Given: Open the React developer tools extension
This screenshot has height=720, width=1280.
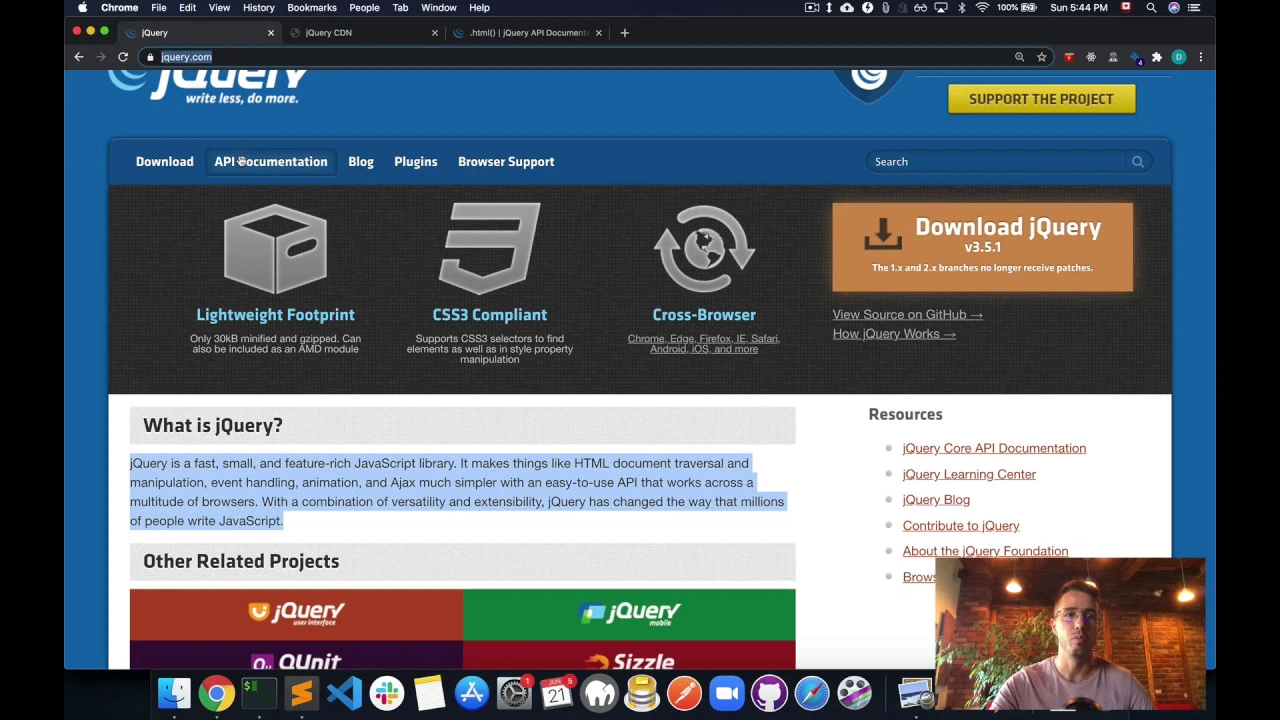Looking at the screenshot, I should coord(1091,57).
